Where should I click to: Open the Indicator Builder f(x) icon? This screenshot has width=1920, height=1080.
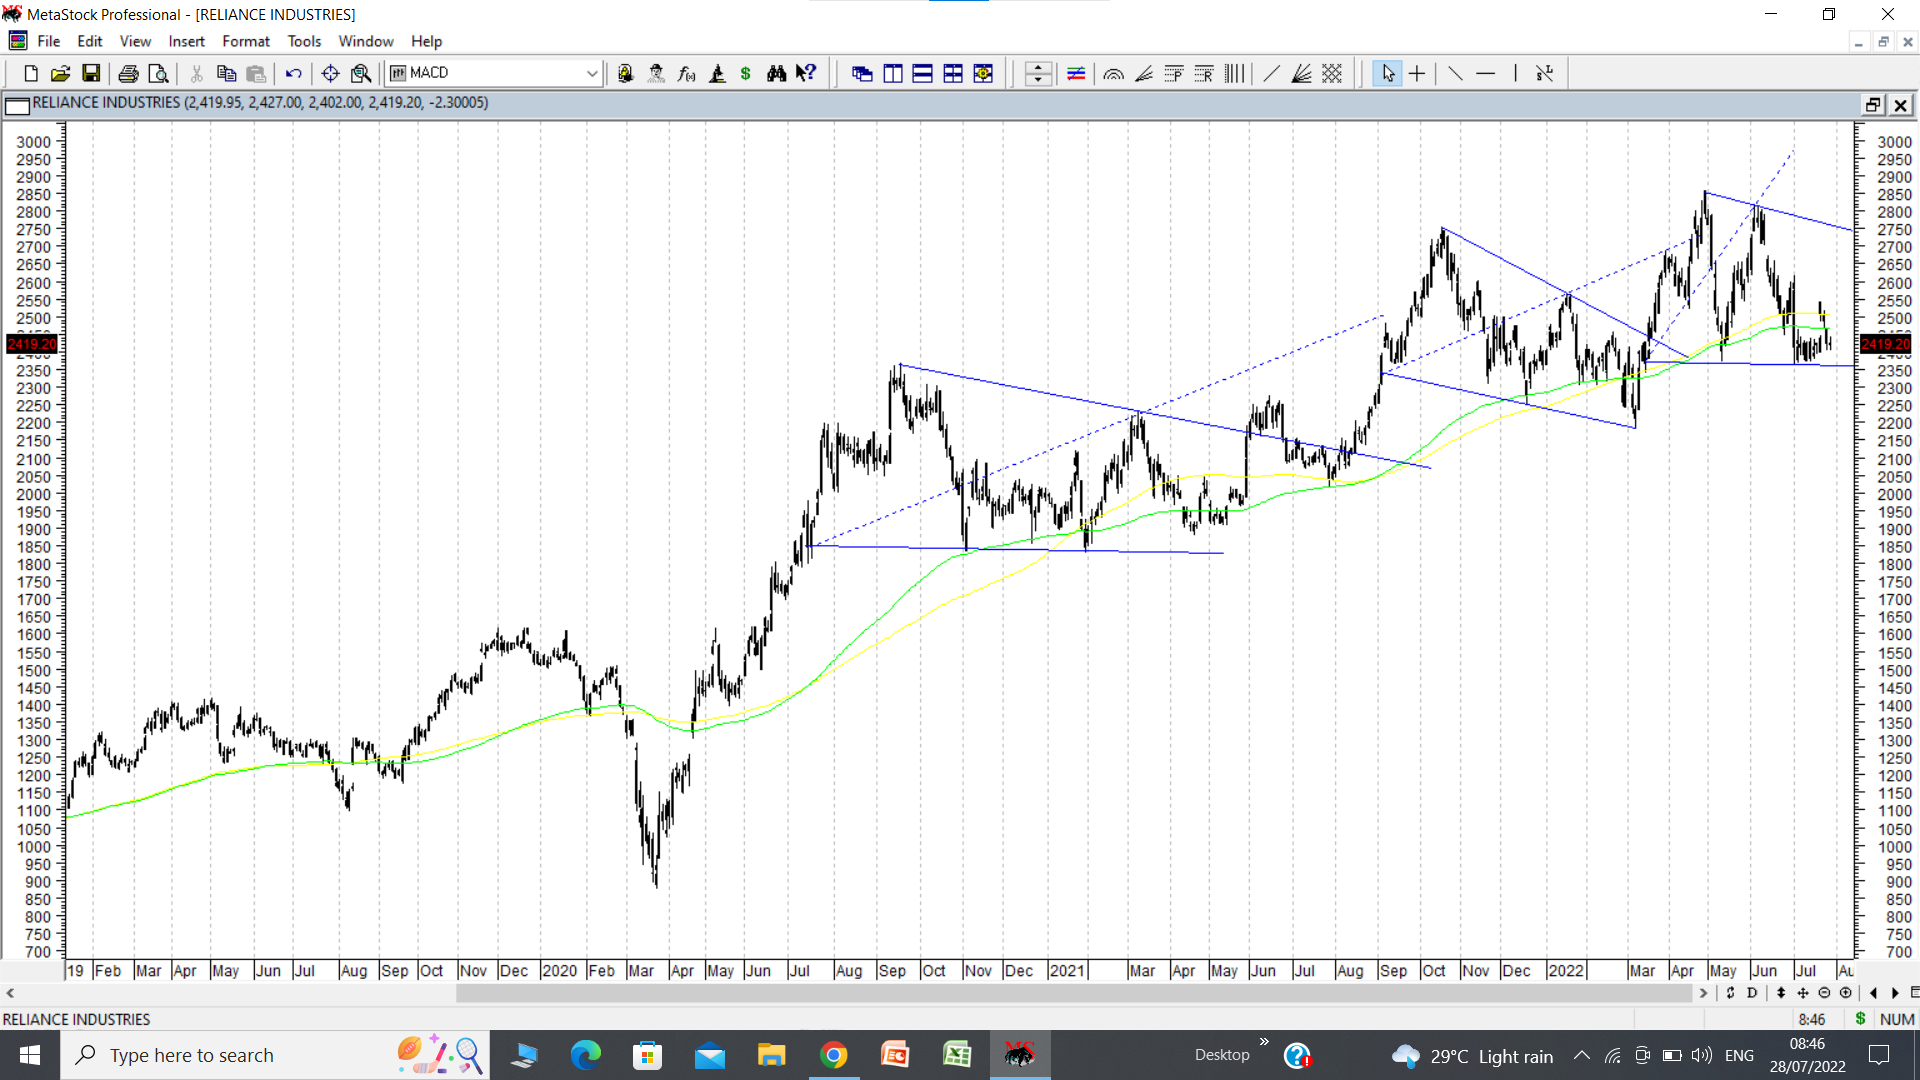point(686,73)
